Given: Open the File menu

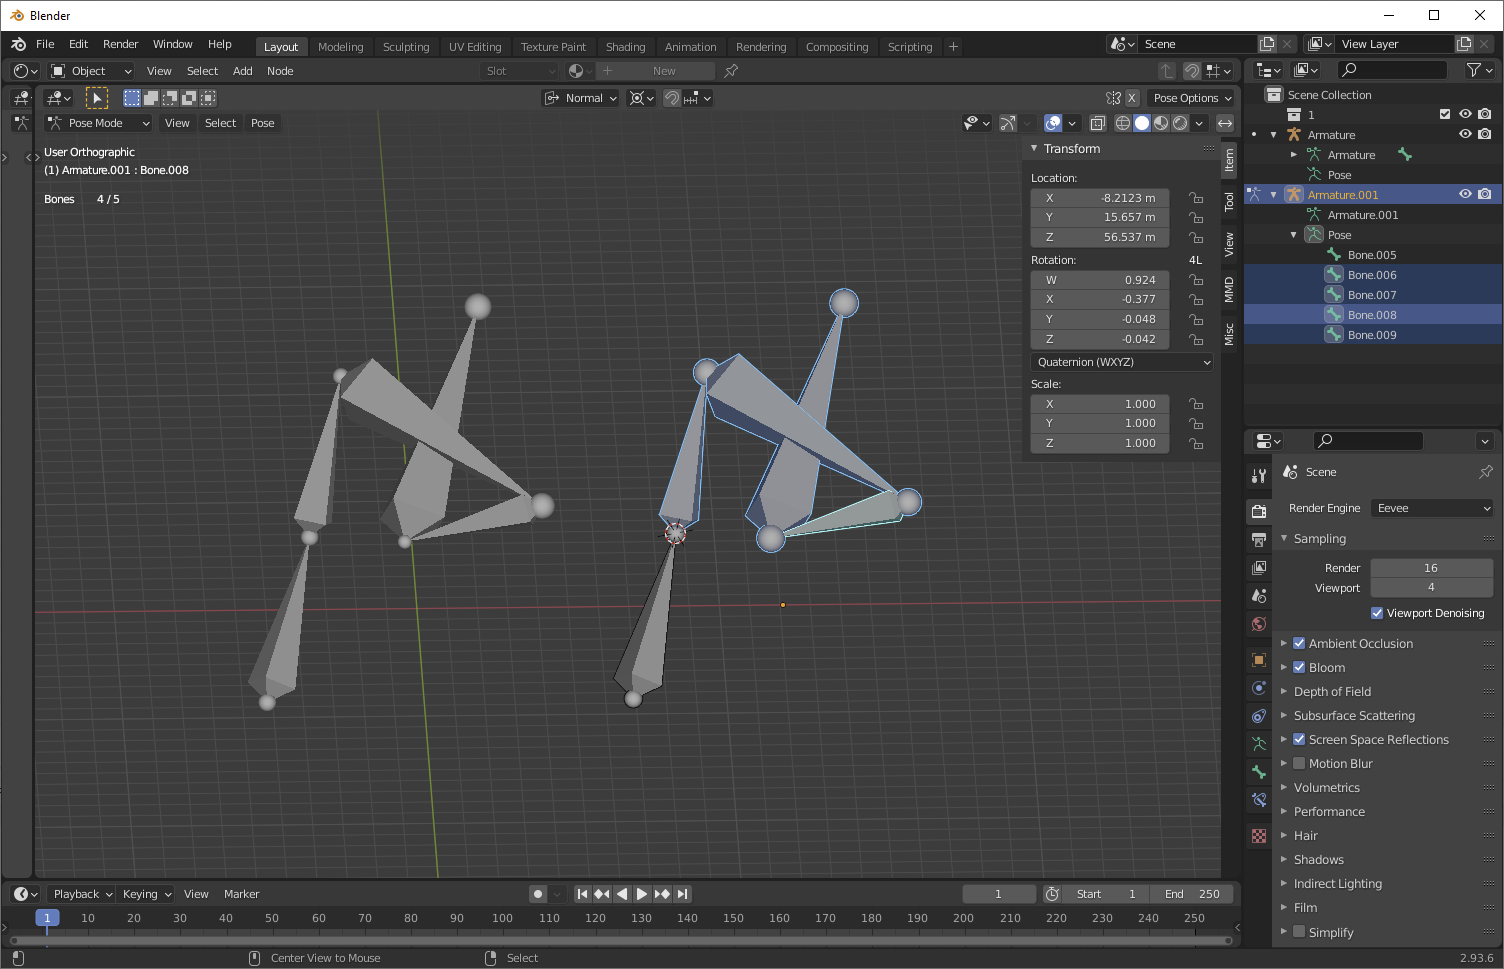Looking at the screenshot, I should 45,44.
